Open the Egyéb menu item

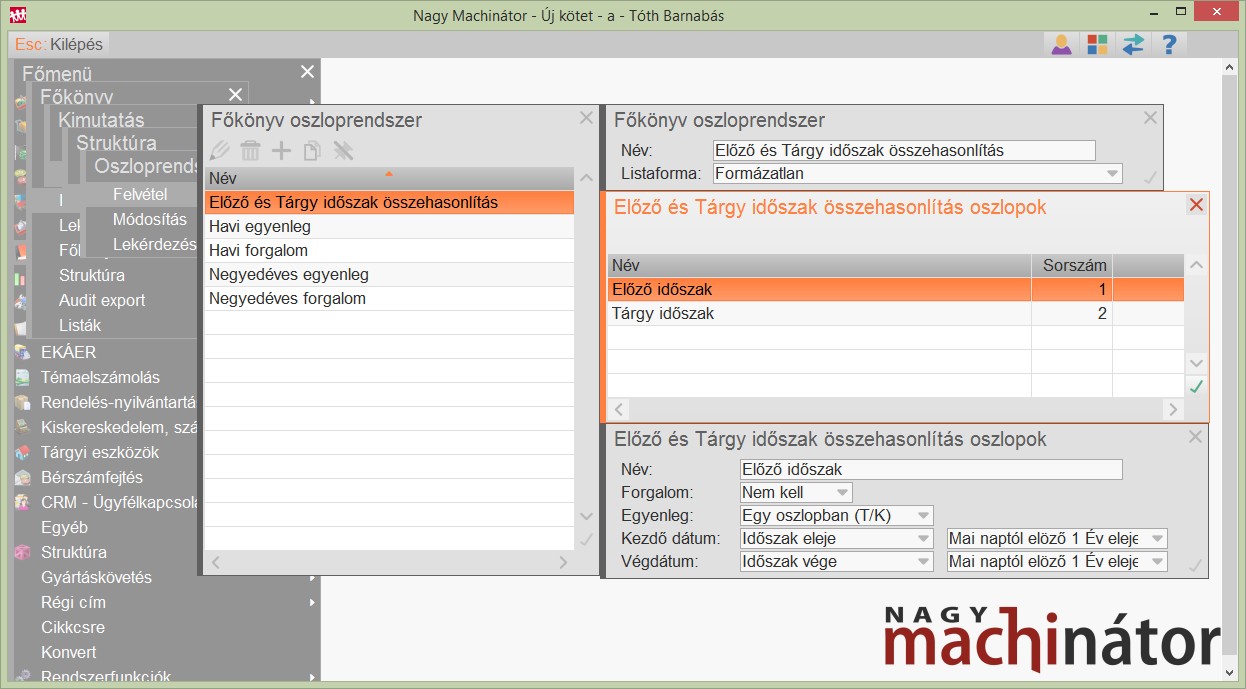point(65,527)
